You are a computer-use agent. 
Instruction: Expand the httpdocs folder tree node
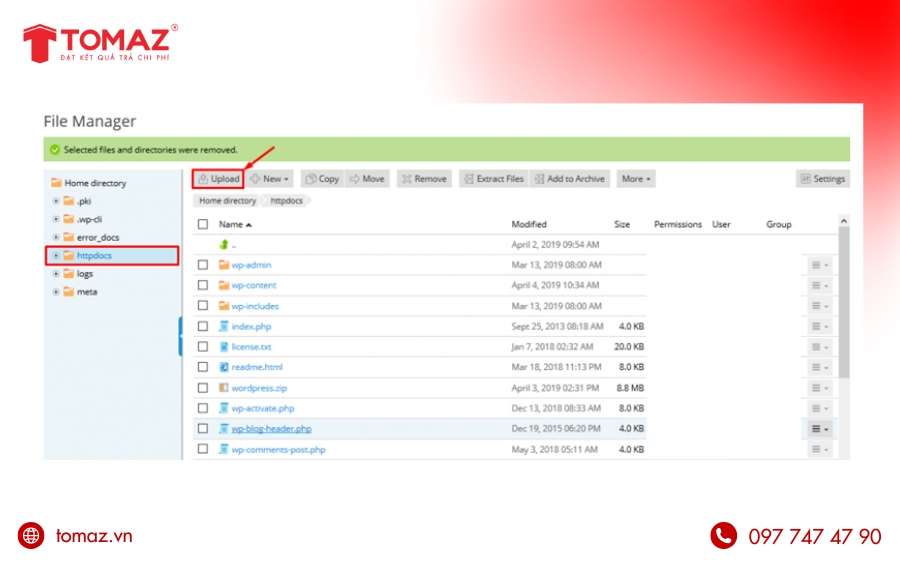56,256
